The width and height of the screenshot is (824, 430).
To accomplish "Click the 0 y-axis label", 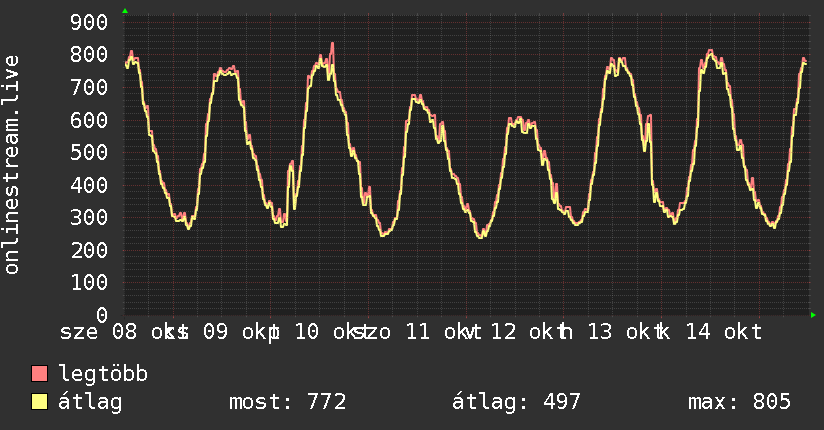I will click(101, 315).
